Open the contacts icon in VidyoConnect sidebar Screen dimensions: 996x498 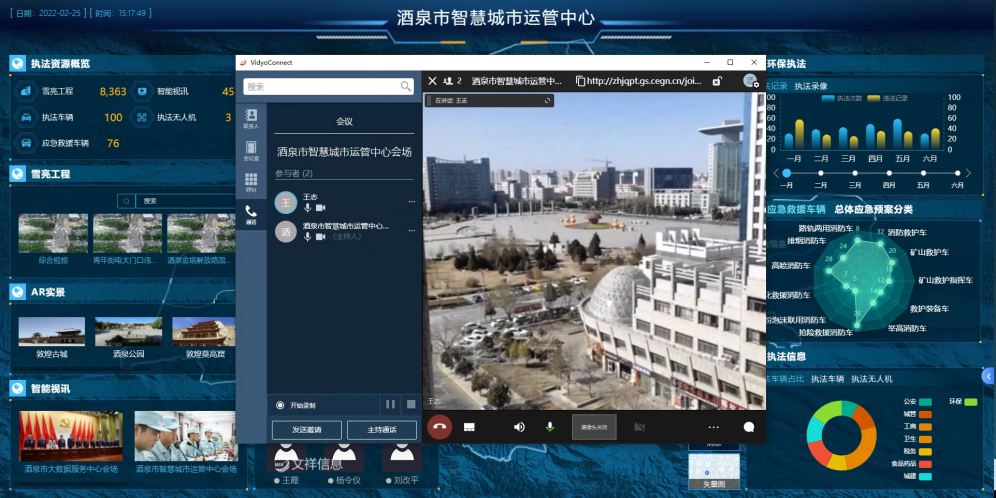[251, 118]
